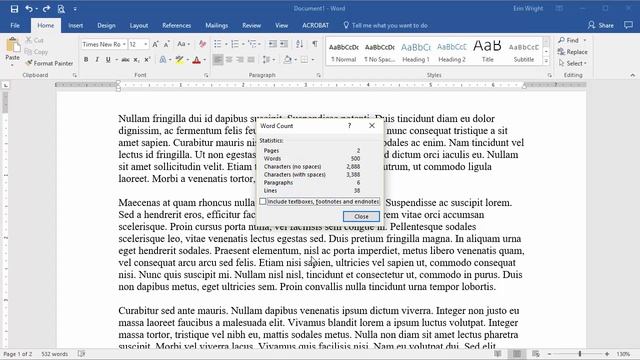Open Paragraph dialog box launcher
Screen dimensions: 640x360
318,76
